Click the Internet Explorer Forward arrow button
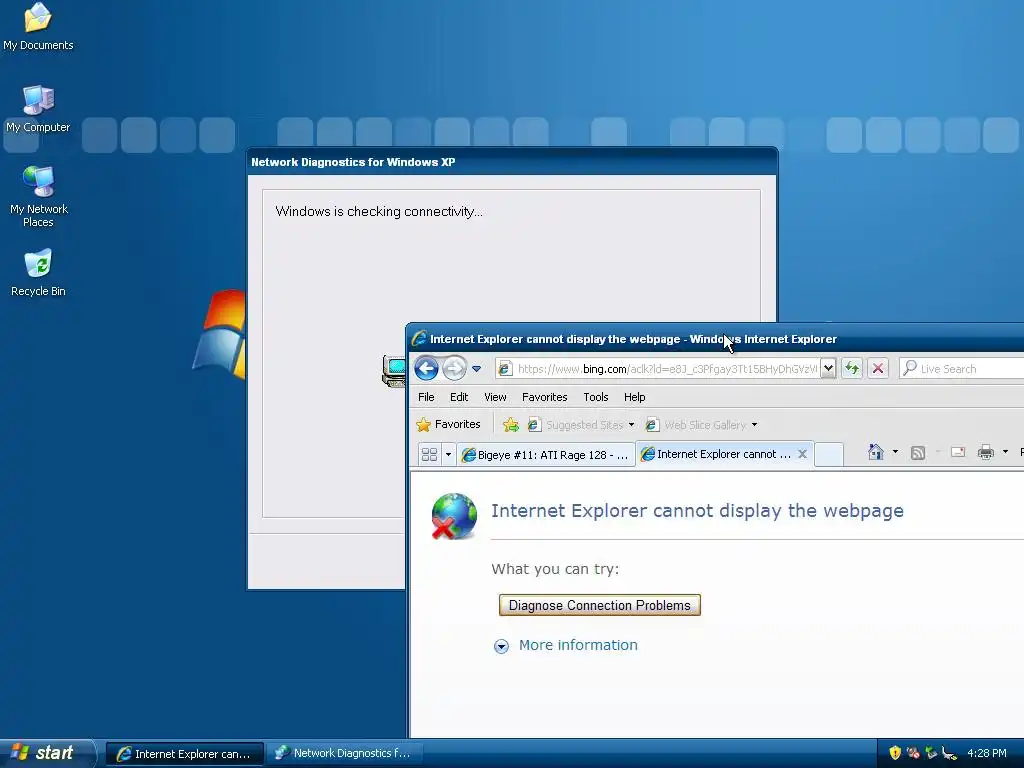The width and height of the screenshot is (1024, 768). [454, 368]
